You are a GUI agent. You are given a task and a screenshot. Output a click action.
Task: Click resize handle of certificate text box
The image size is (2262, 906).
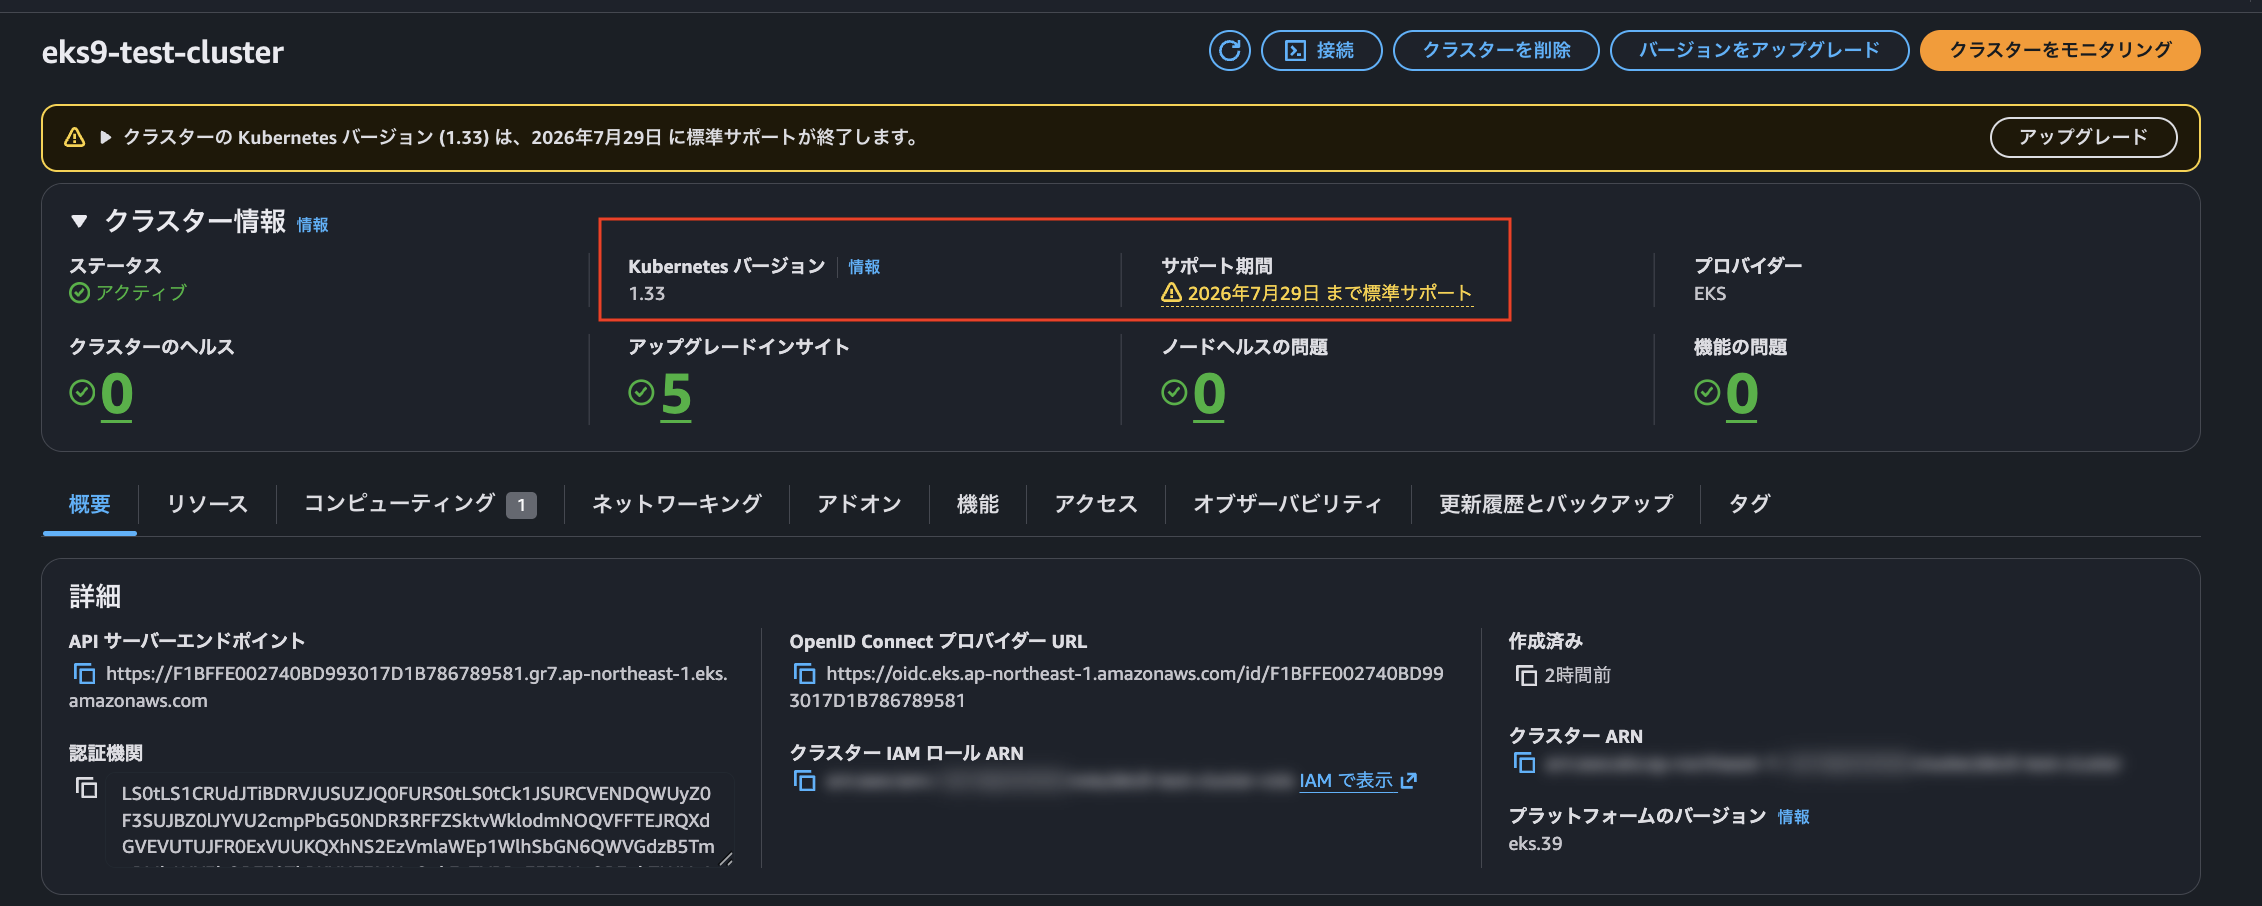(x=726, y=858)
